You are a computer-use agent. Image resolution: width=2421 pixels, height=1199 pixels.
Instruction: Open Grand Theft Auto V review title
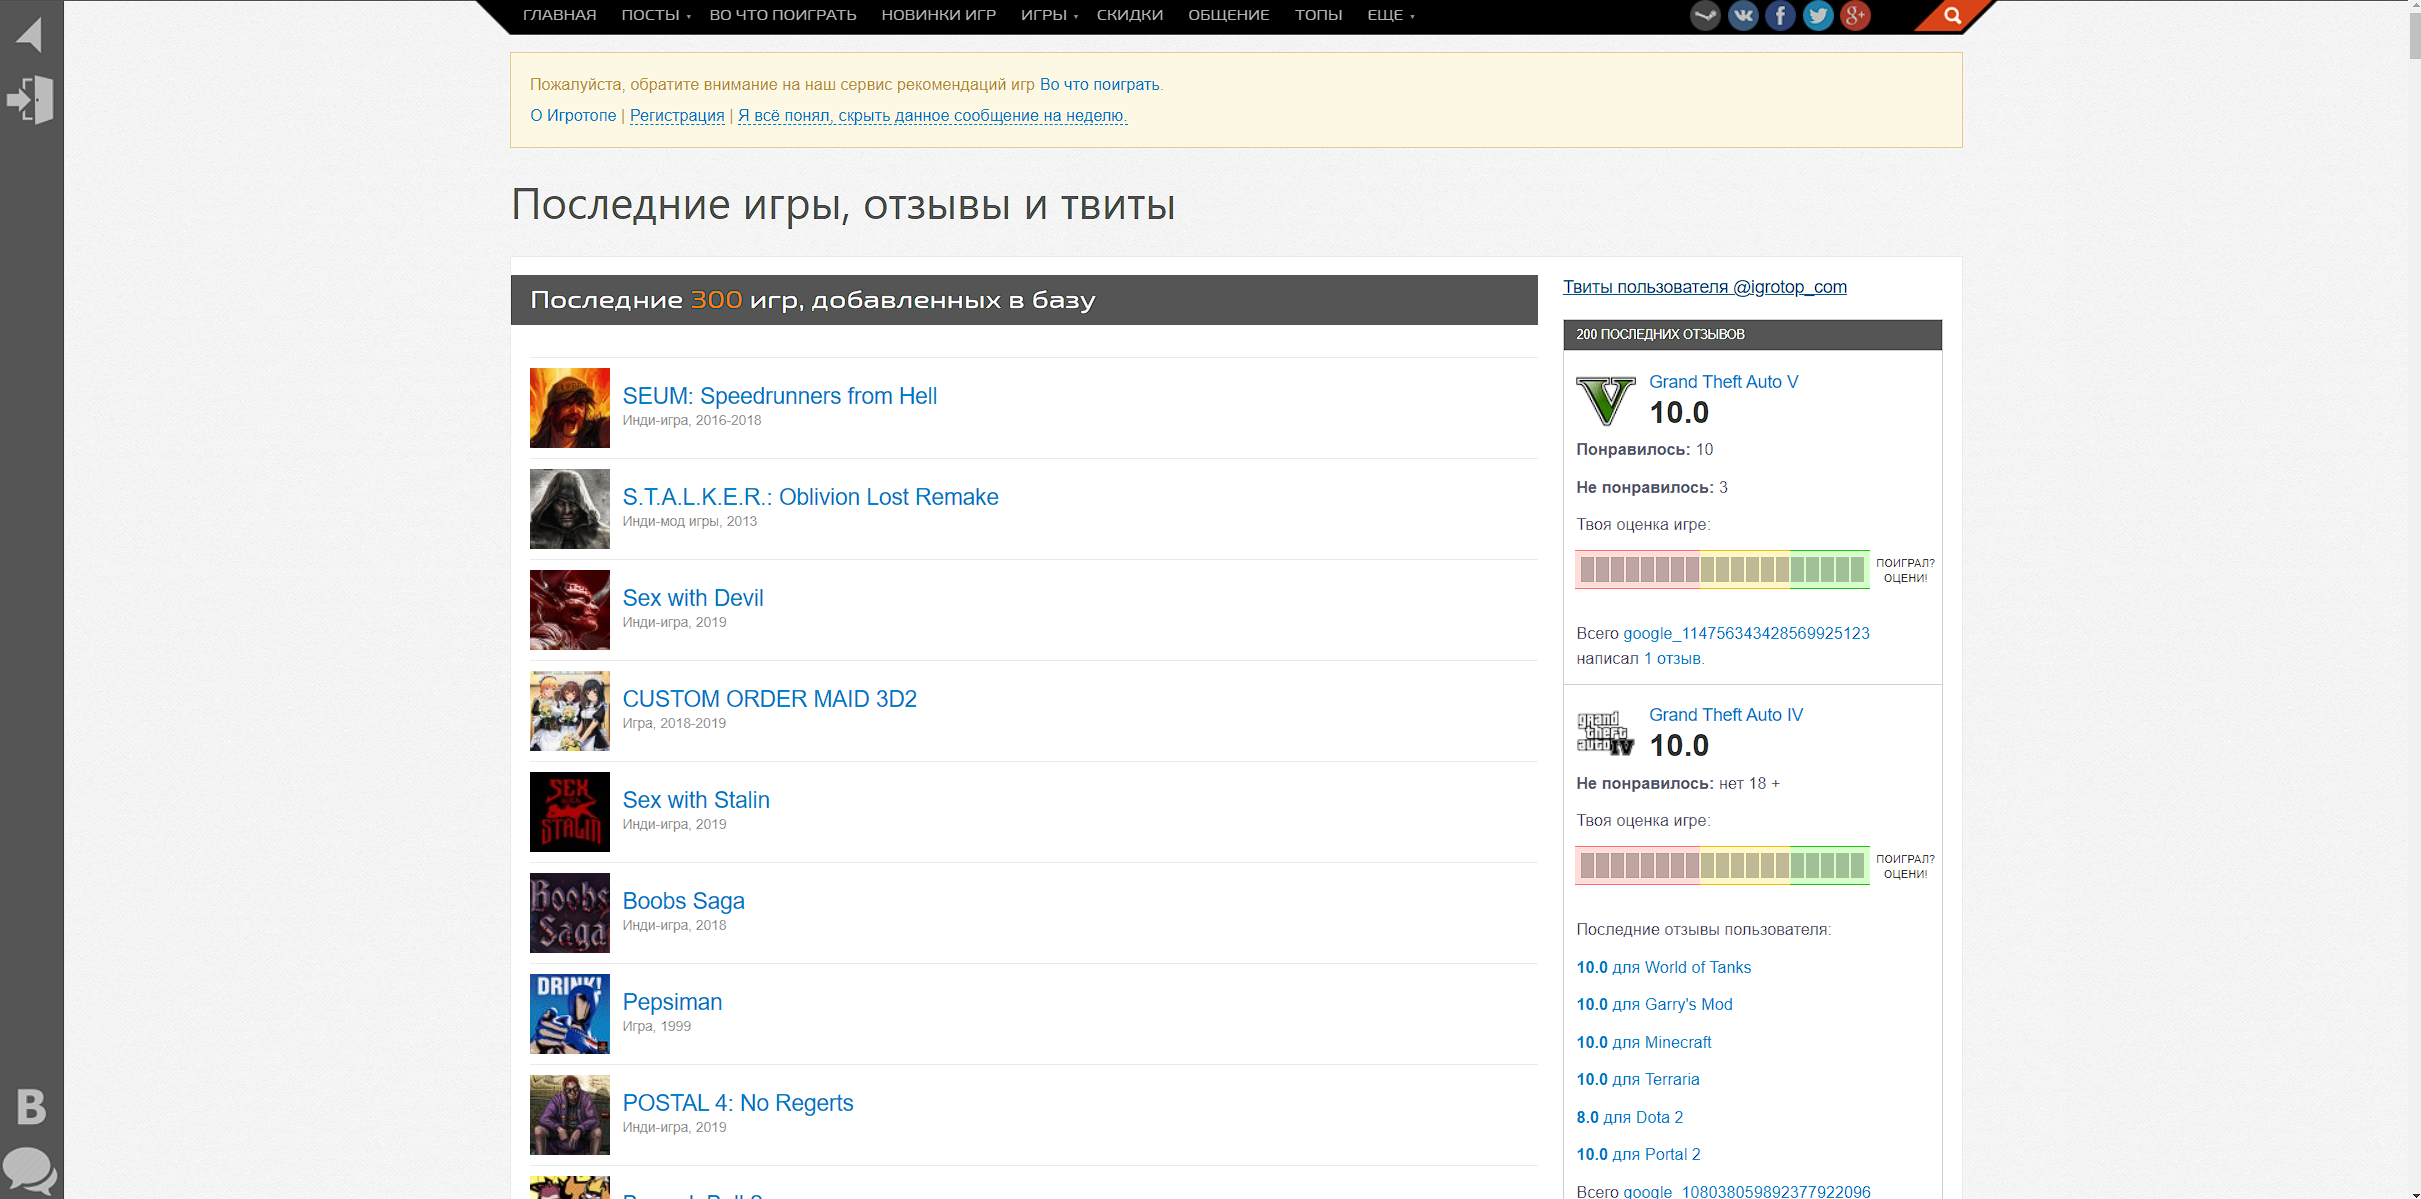(1723, 382)
